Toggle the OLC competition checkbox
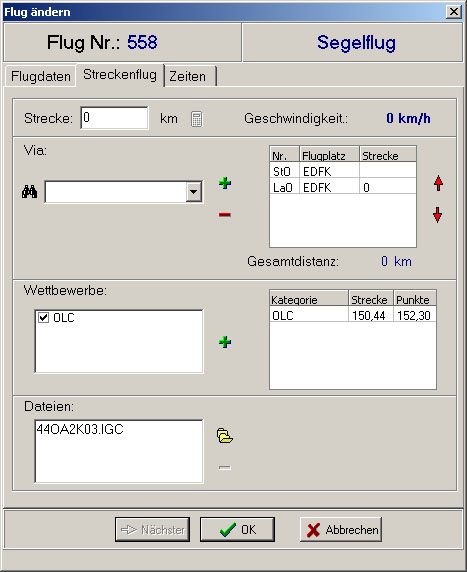This screenshot has width=467, height=572. (43, 318)
